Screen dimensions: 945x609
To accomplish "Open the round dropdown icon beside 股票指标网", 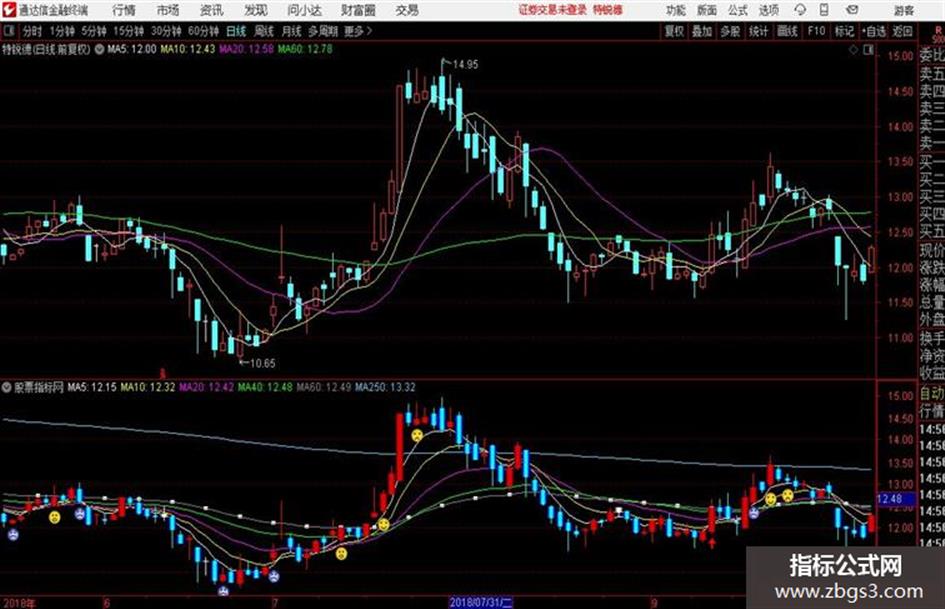I will click(7, 387).
